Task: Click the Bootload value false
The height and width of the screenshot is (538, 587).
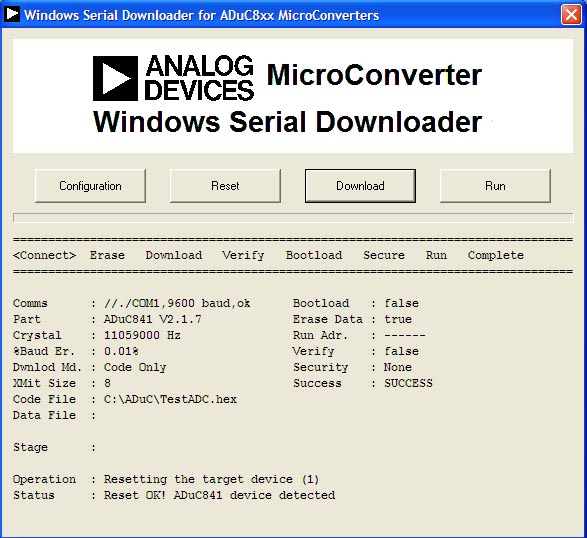Action: point(401,303)
